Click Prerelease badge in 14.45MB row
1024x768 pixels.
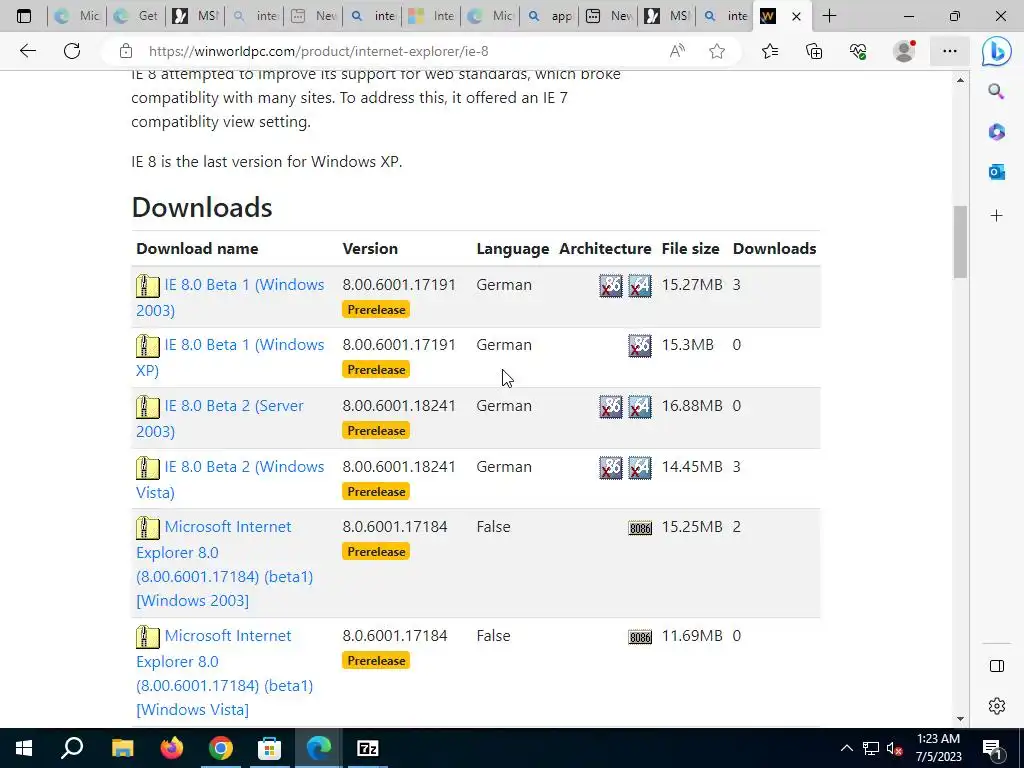tap(376, 492)
